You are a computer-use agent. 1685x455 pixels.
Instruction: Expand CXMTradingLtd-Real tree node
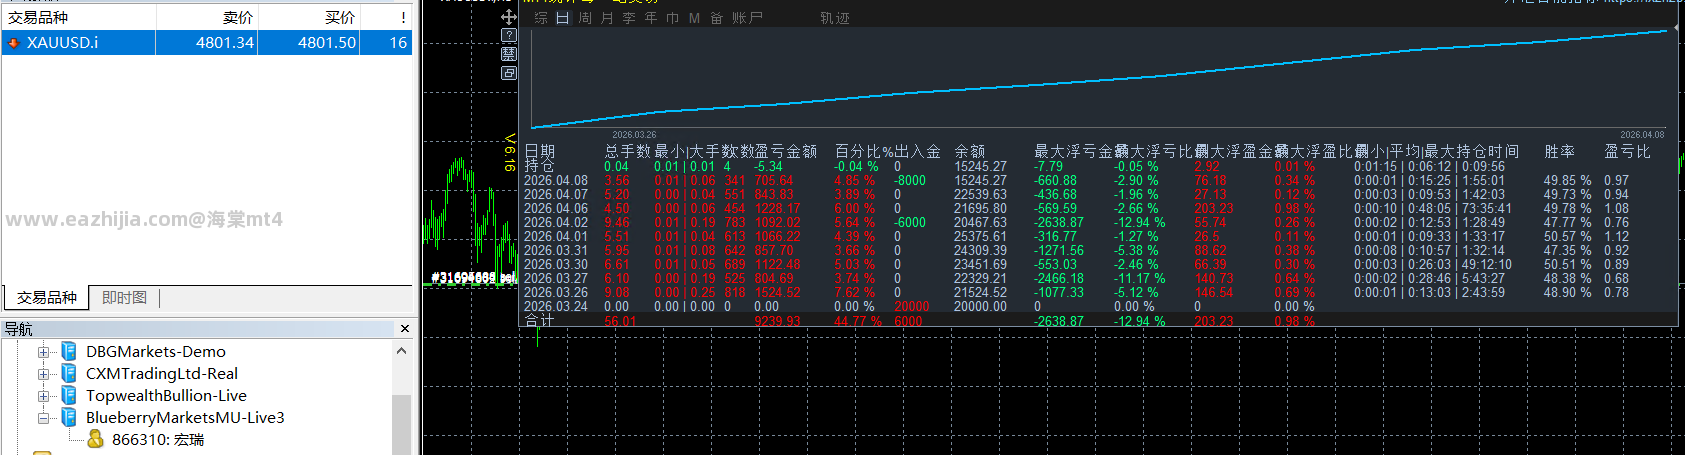(43, 374)
